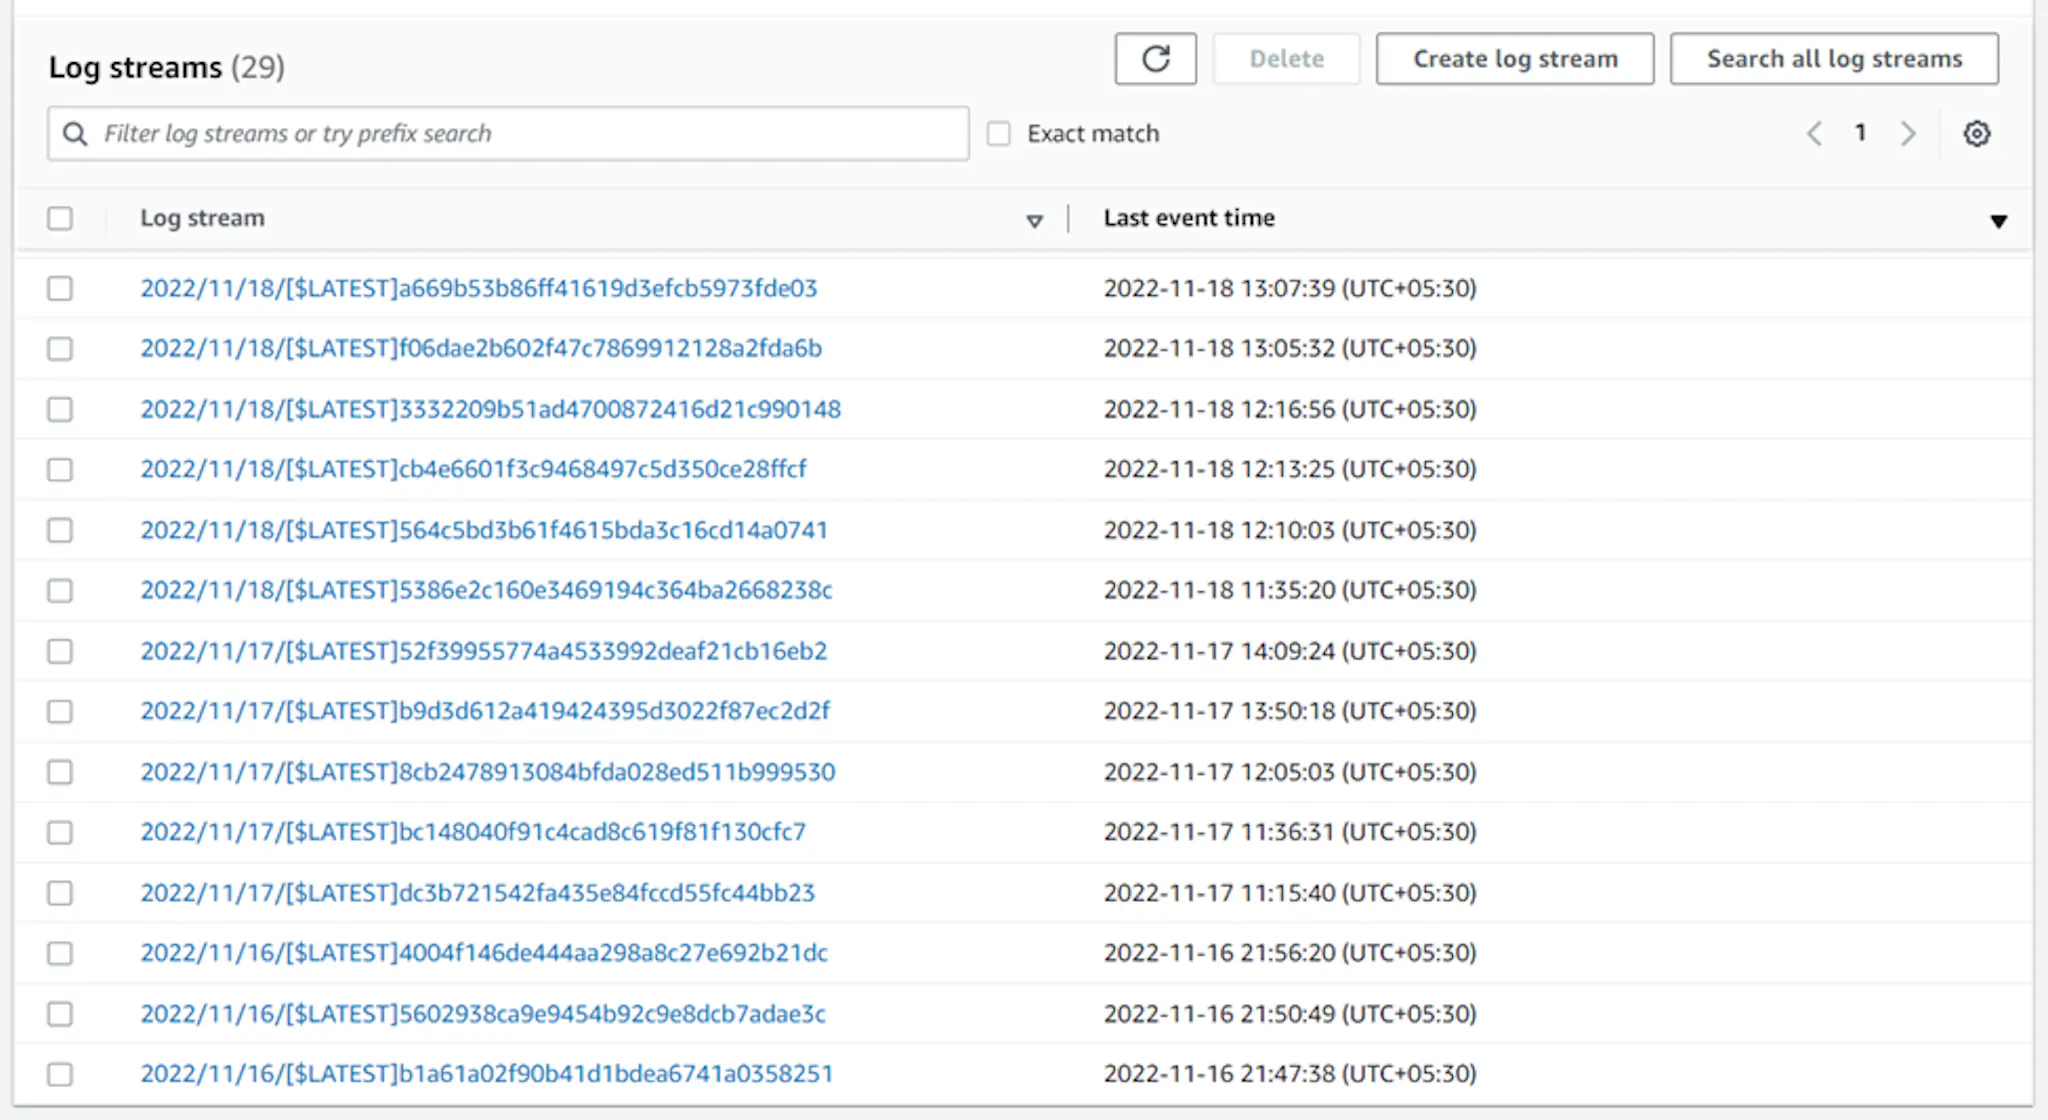Tick checkbox for stream b1a61a02f90b
This screenshot has width=2048, height=1120.
click(60, 1074)
